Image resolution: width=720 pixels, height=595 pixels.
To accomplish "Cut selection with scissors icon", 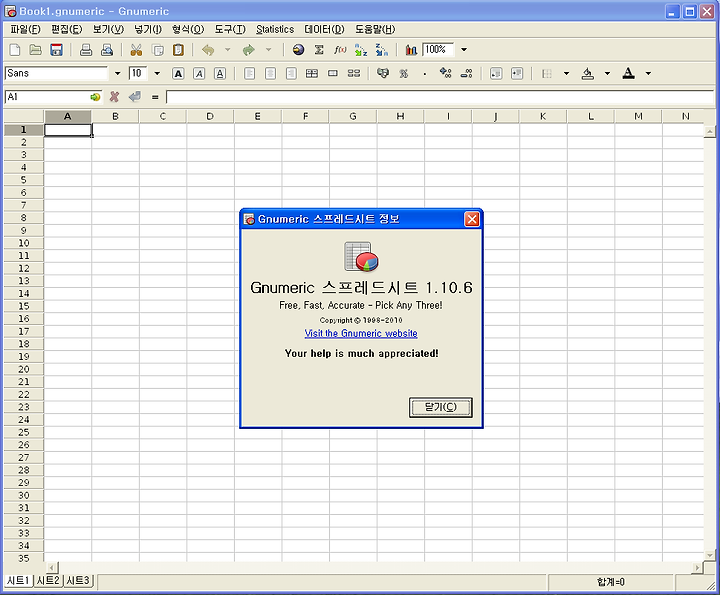I will click(x=136, y=50).
